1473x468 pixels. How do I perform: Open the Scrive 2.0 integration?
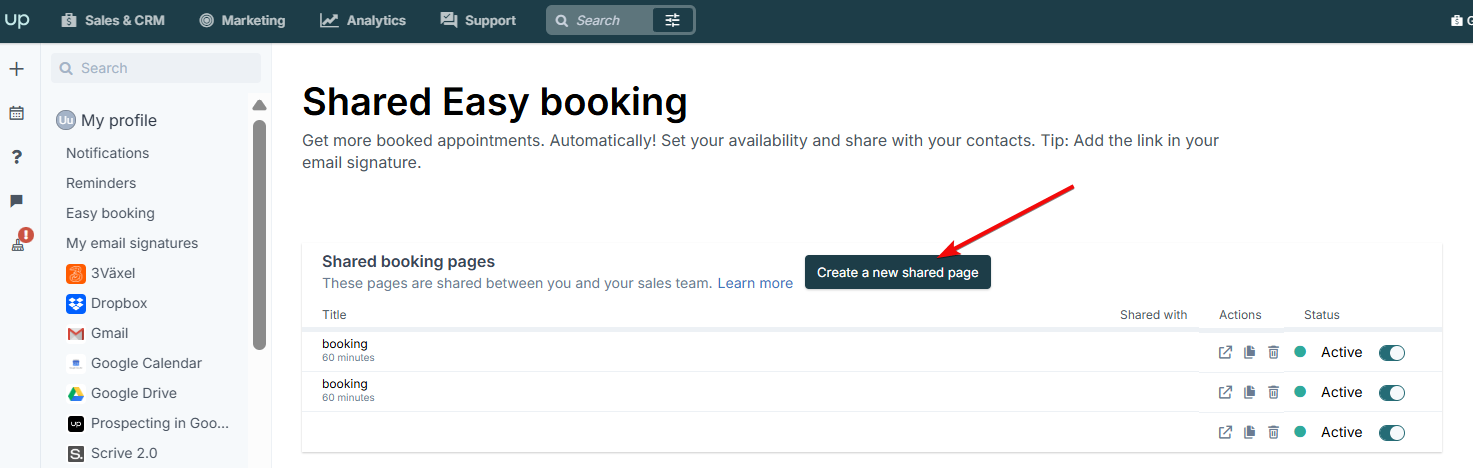point(112,453)
